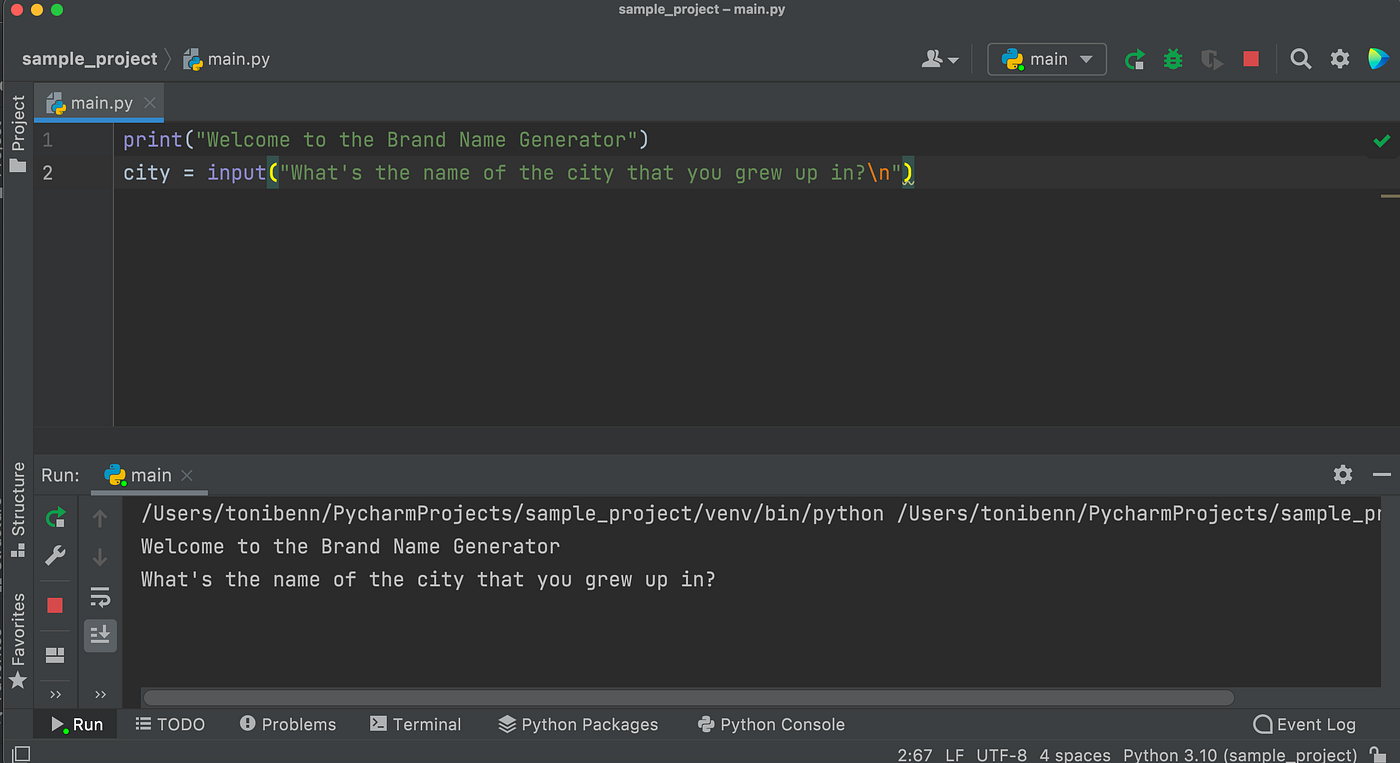This screenshot has width=1400, height=763.
Task: Open the Python Packages panel
Action: coord(578,724)
